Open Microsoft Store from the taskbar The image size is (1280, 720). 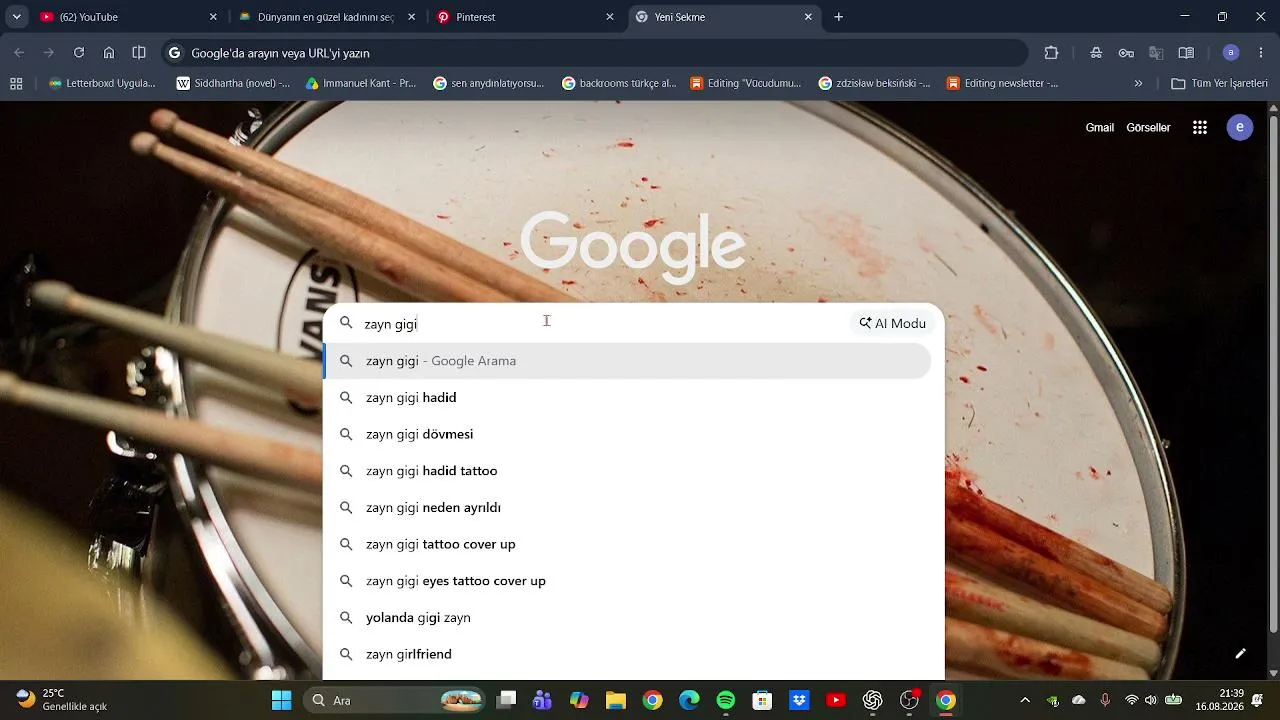coord(762,700)
